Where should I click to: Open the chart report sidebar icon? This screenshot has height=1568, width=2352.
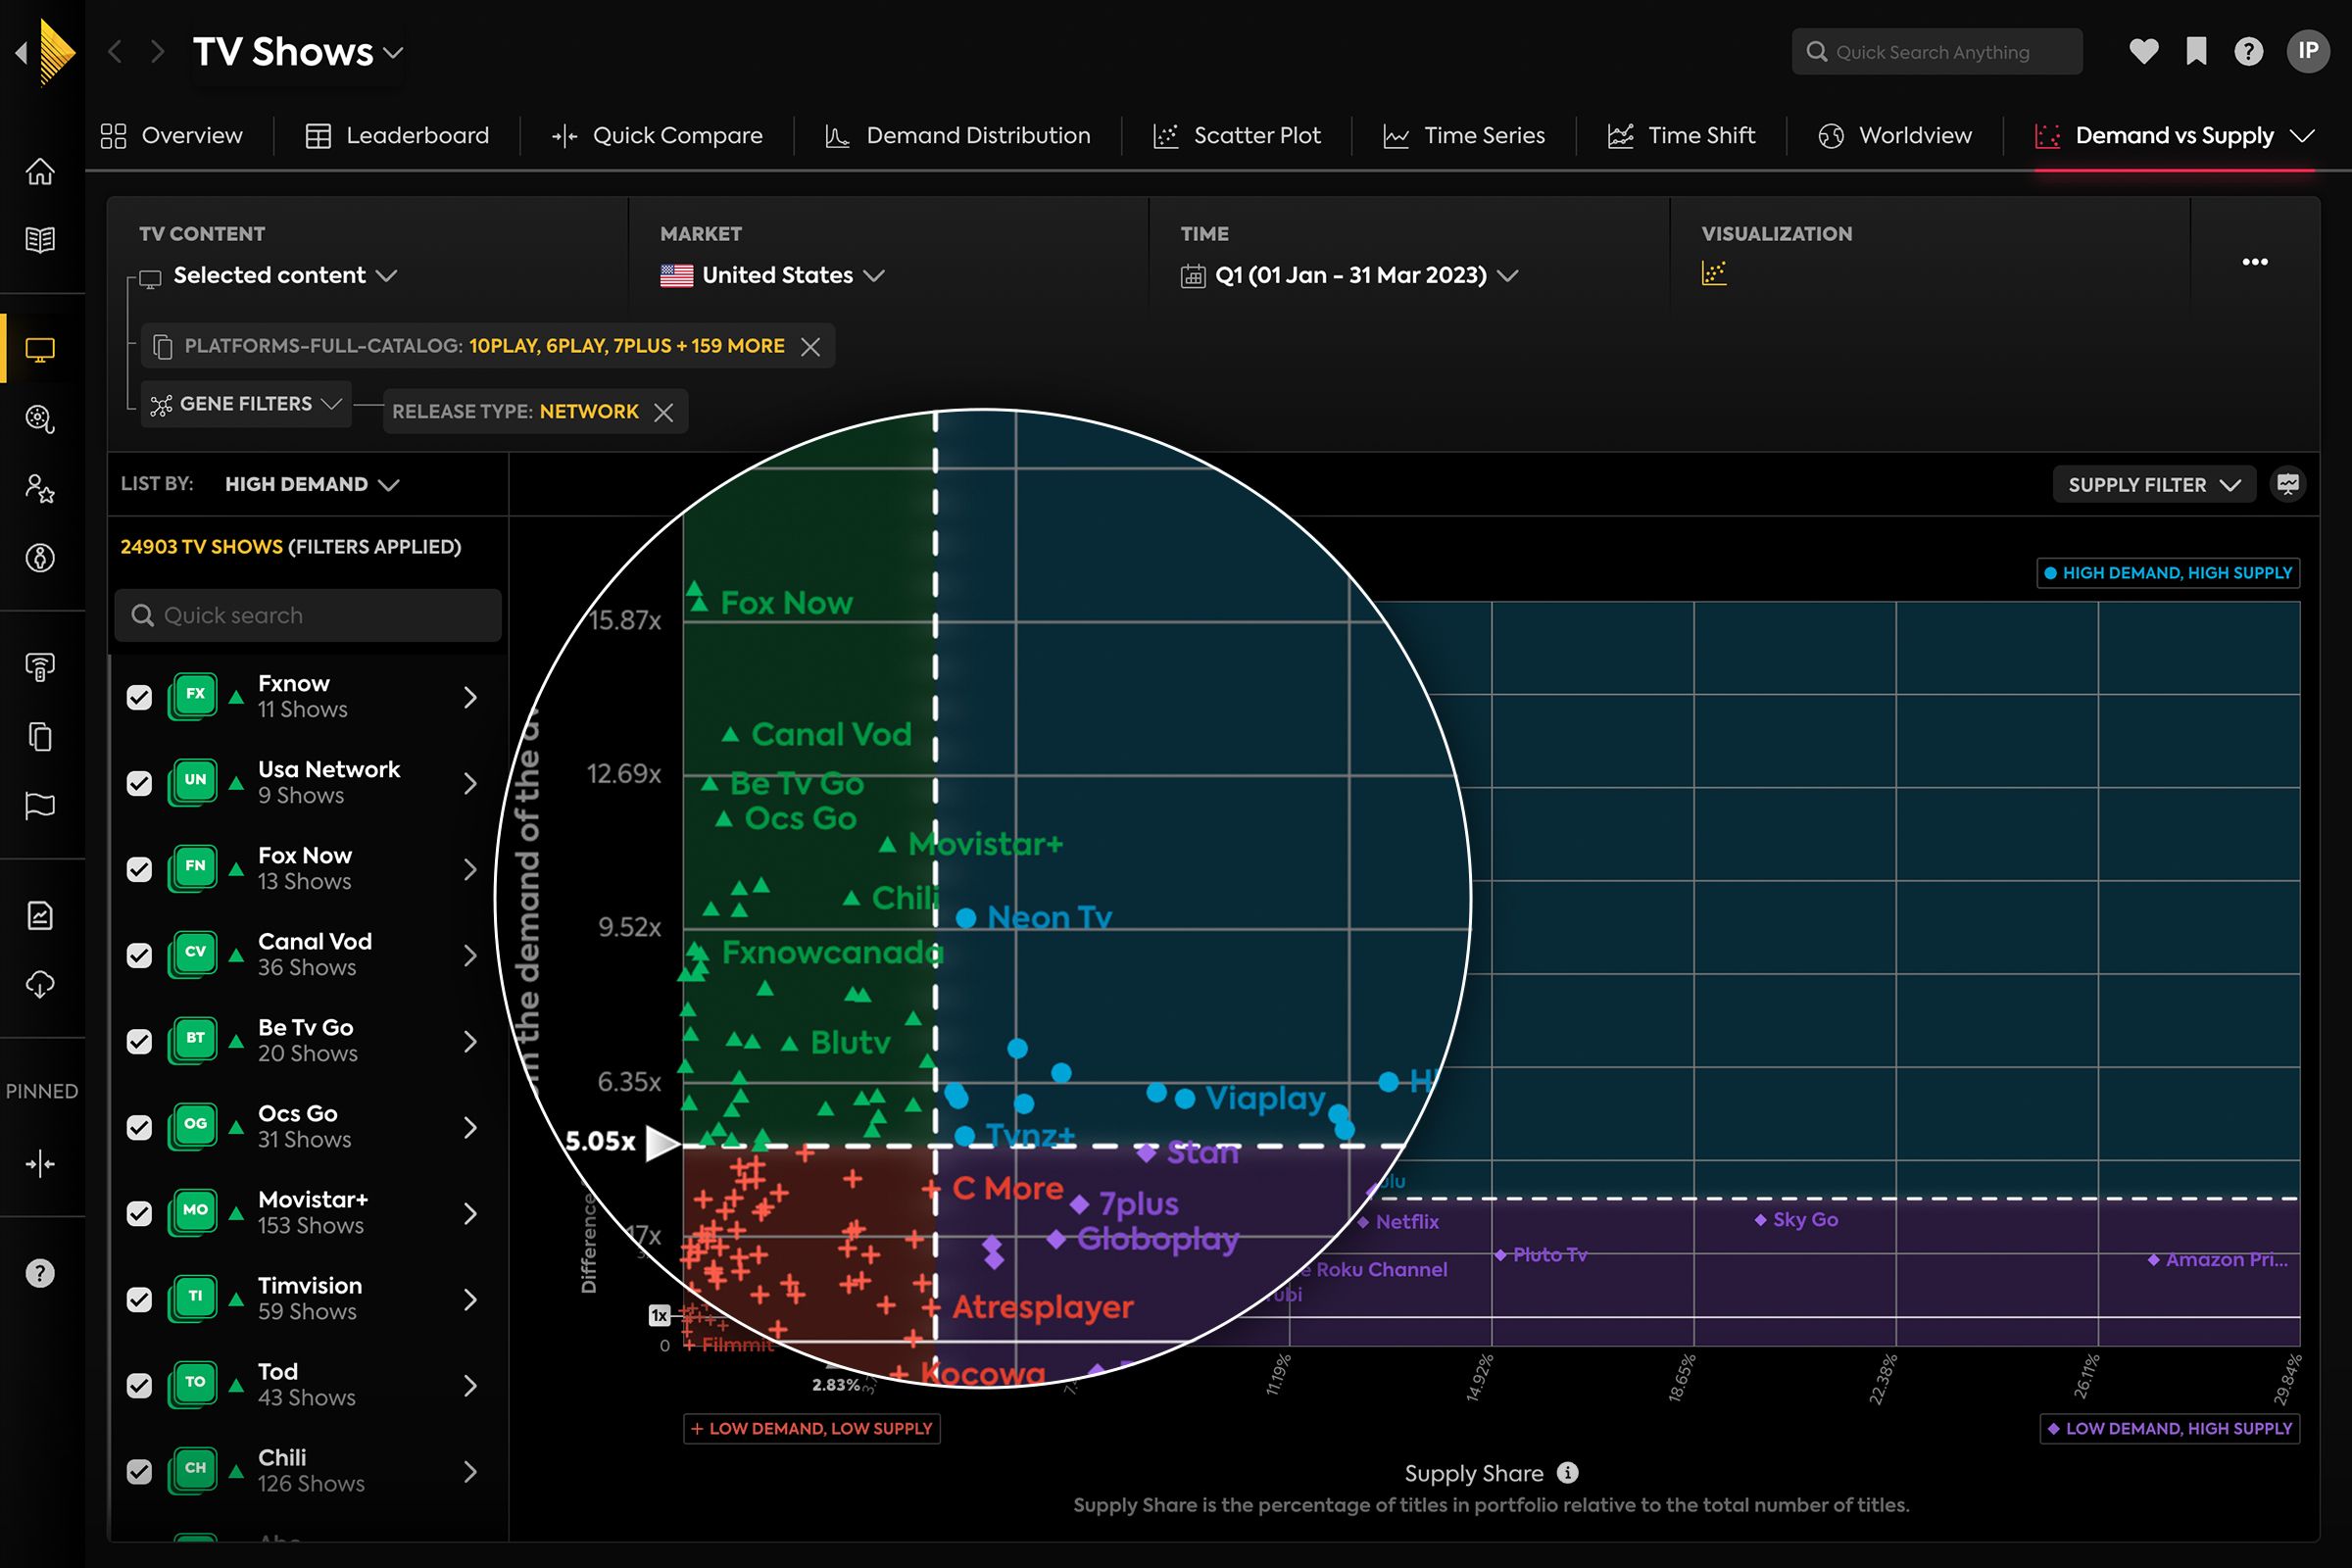click(40, 915)
